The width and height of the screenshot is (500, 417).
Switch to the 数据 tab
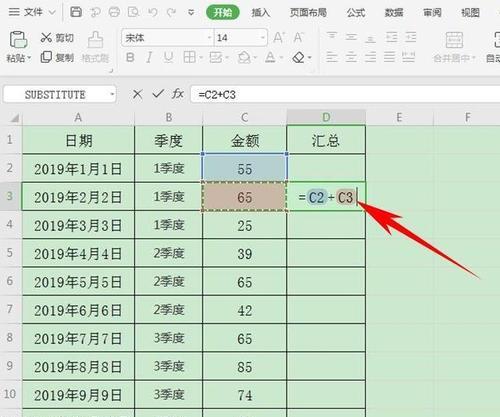[394, 13]
